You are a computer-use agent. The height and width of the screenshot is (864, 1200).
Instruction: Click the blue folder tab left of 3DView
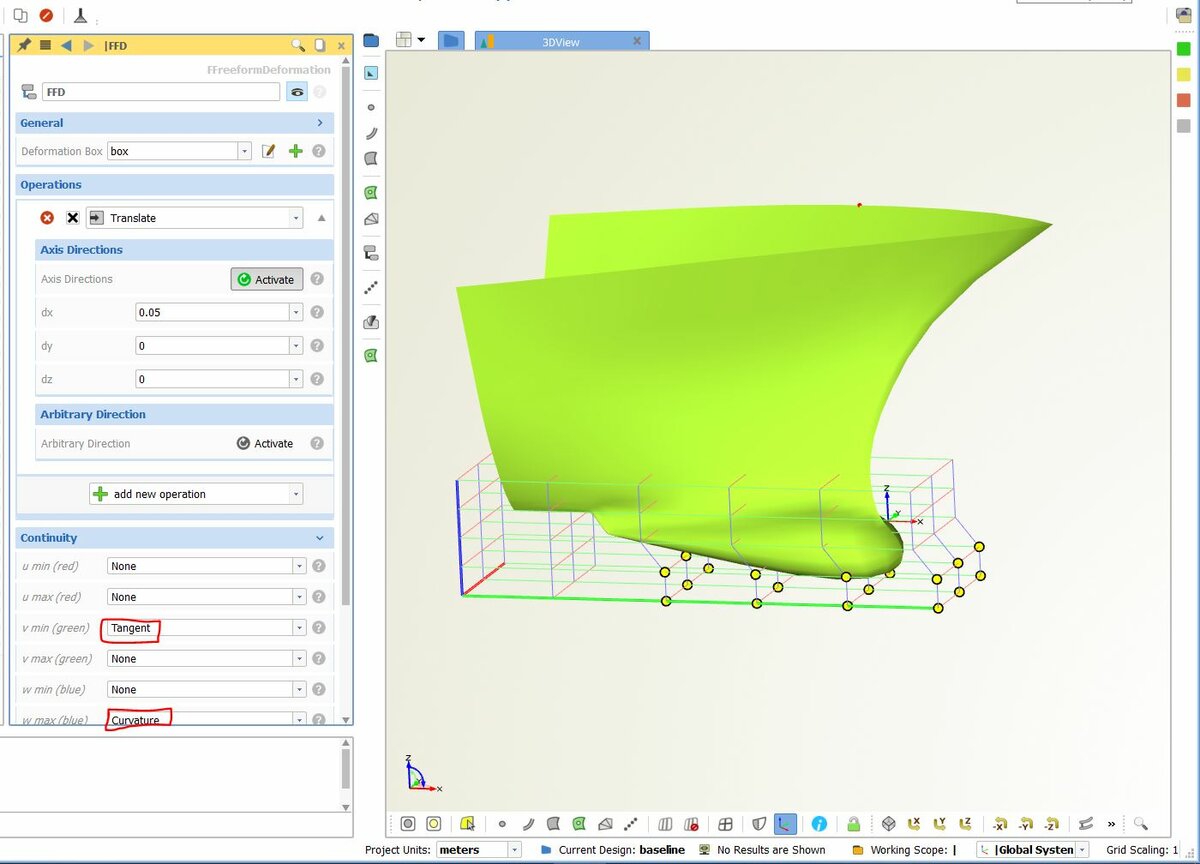click(x=451, y=41)
